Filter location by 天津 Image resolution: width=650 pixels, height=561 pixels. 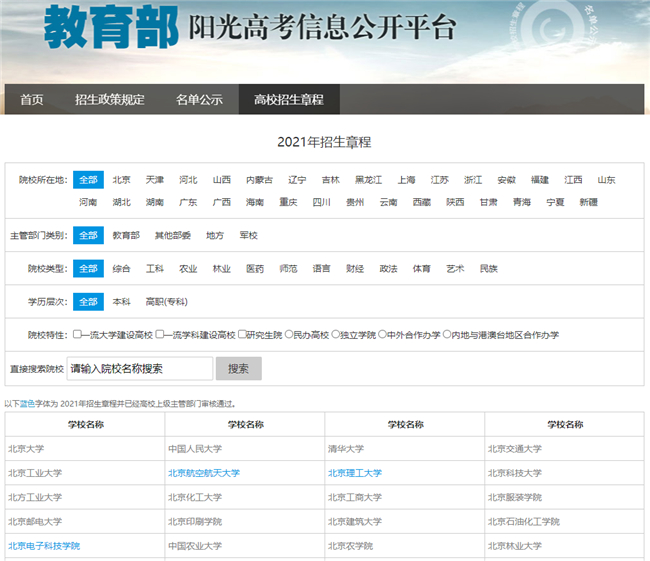tap(155, 180)
